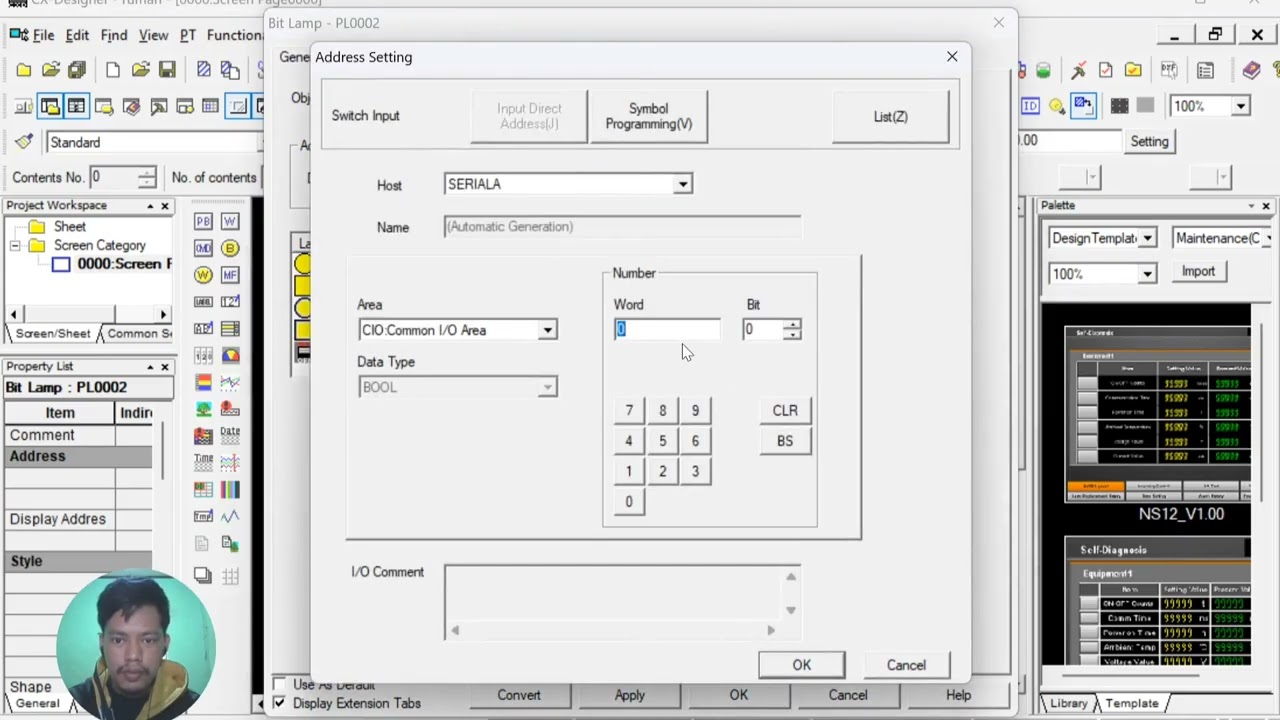1280x720 pixels.
Task: Toggle the Use As Default checkbox
Action: 279,684
